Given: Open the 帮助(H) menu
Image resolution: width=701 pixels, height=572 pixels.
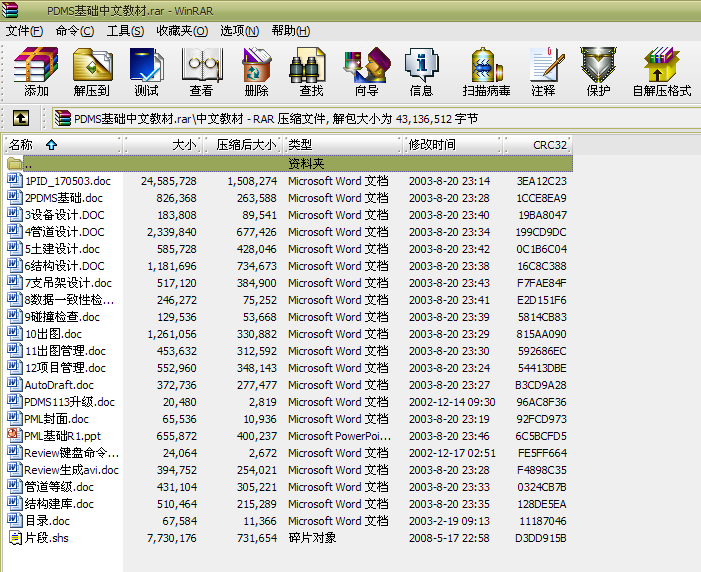Looking at the screenshot, I should point(291,31).
